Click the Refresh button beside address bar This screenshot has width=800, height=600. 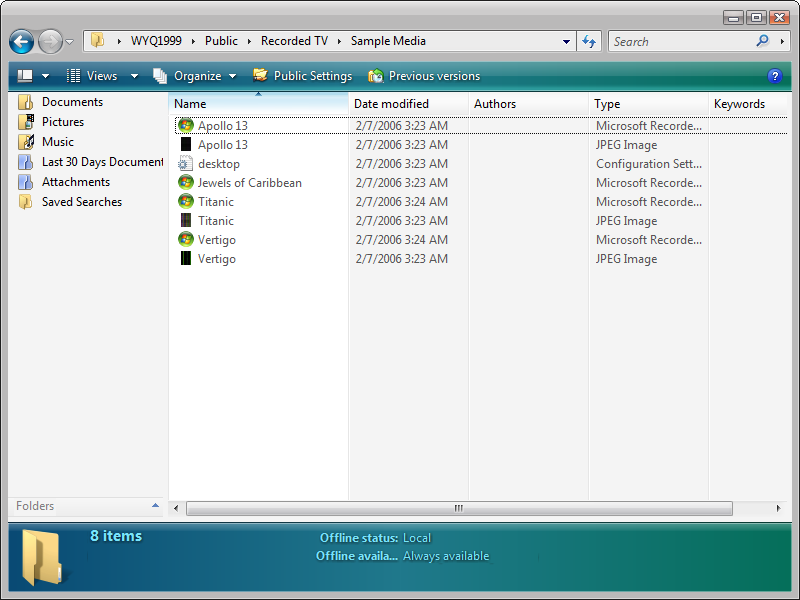click(x=589, y=42)
